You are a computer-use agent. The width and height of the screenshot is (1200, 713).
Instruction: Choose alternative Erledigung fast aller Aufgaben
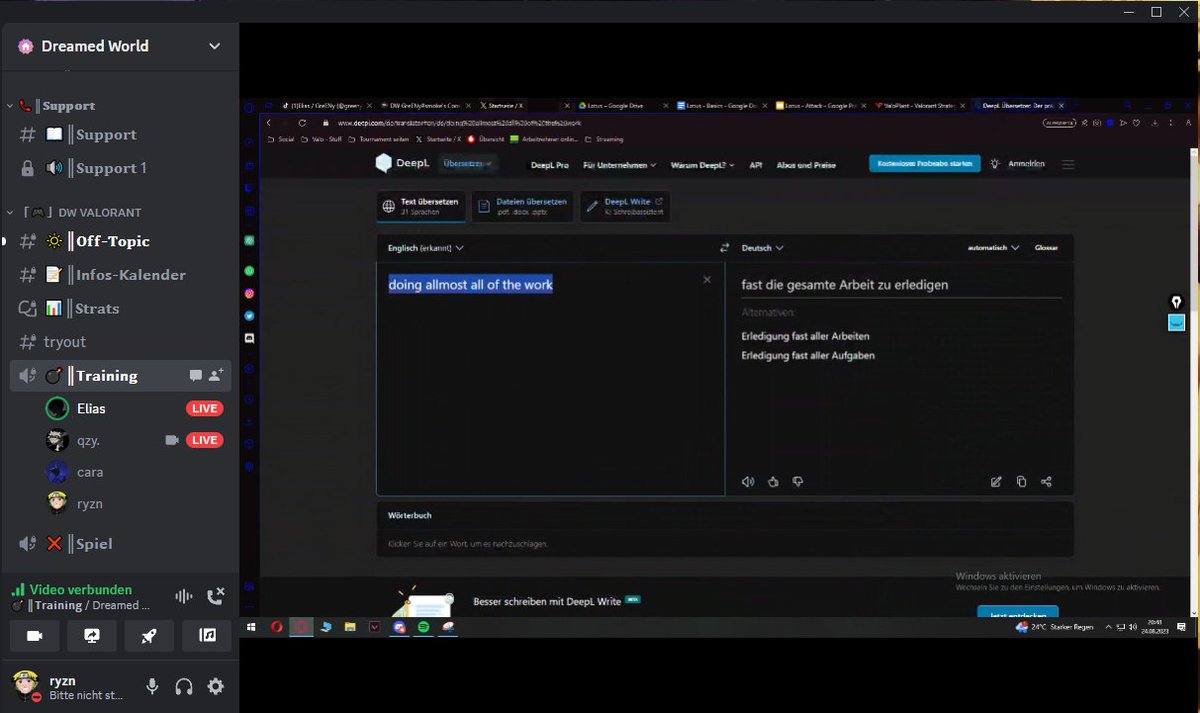808,355
